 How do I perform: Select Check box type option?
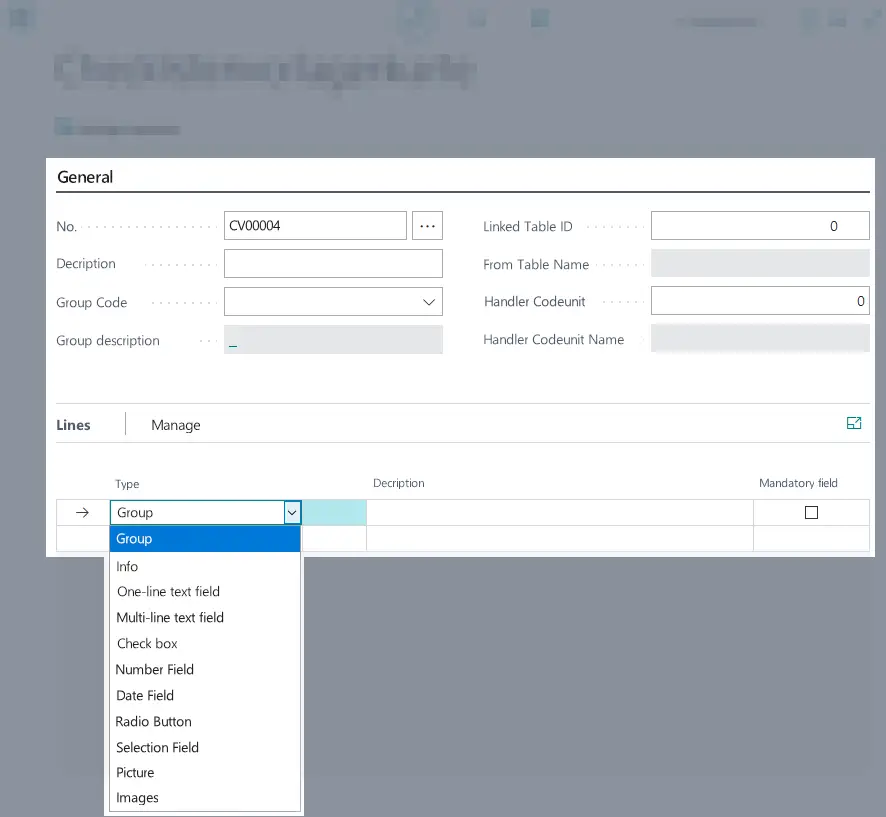pos(147,644)
